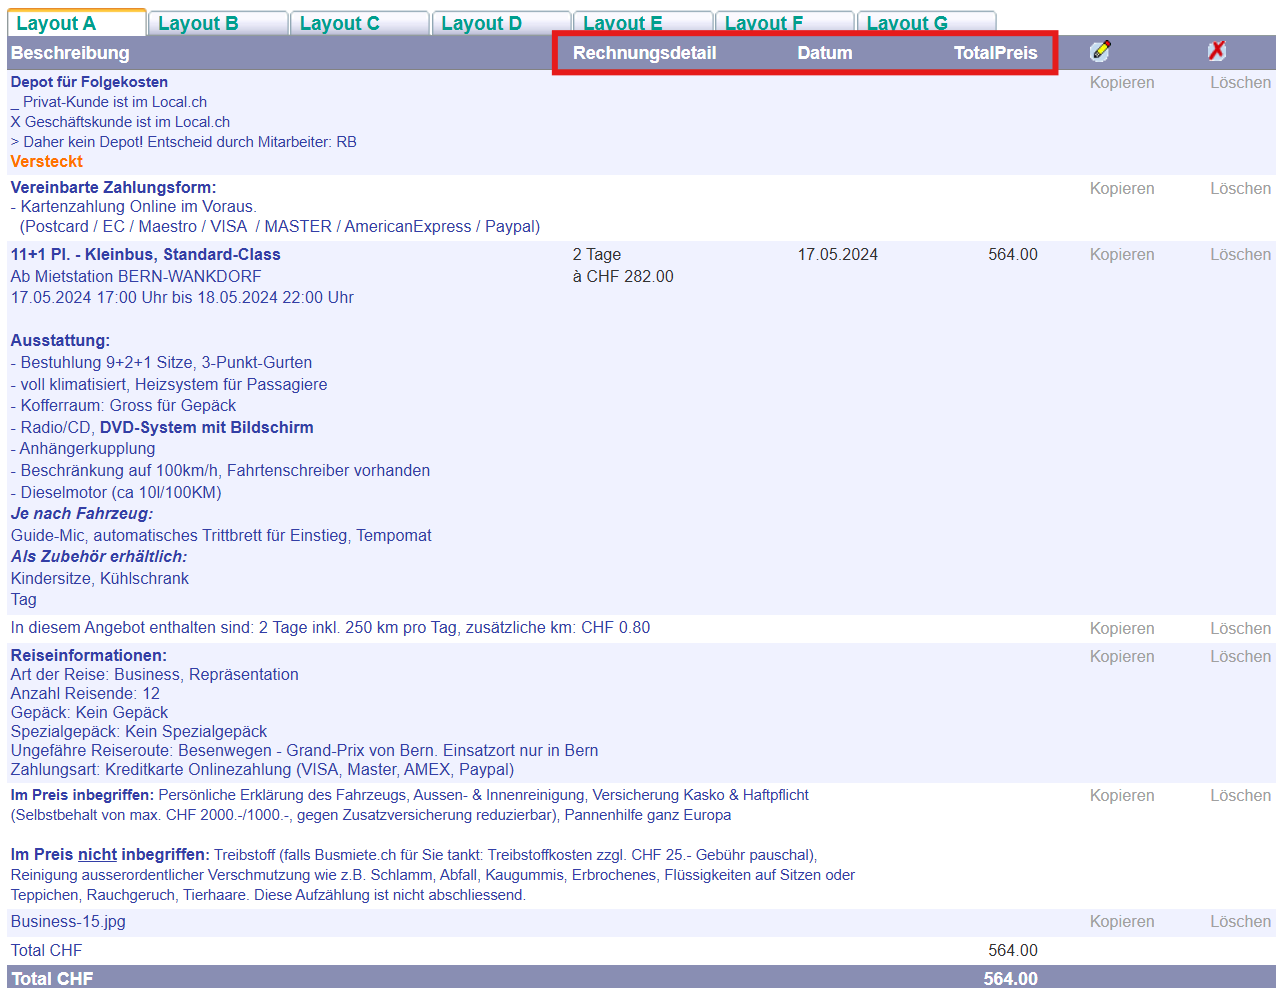This screenshot has width=1281, height=988.
Task: Switch to the Layout F tab
Action: 786,23
